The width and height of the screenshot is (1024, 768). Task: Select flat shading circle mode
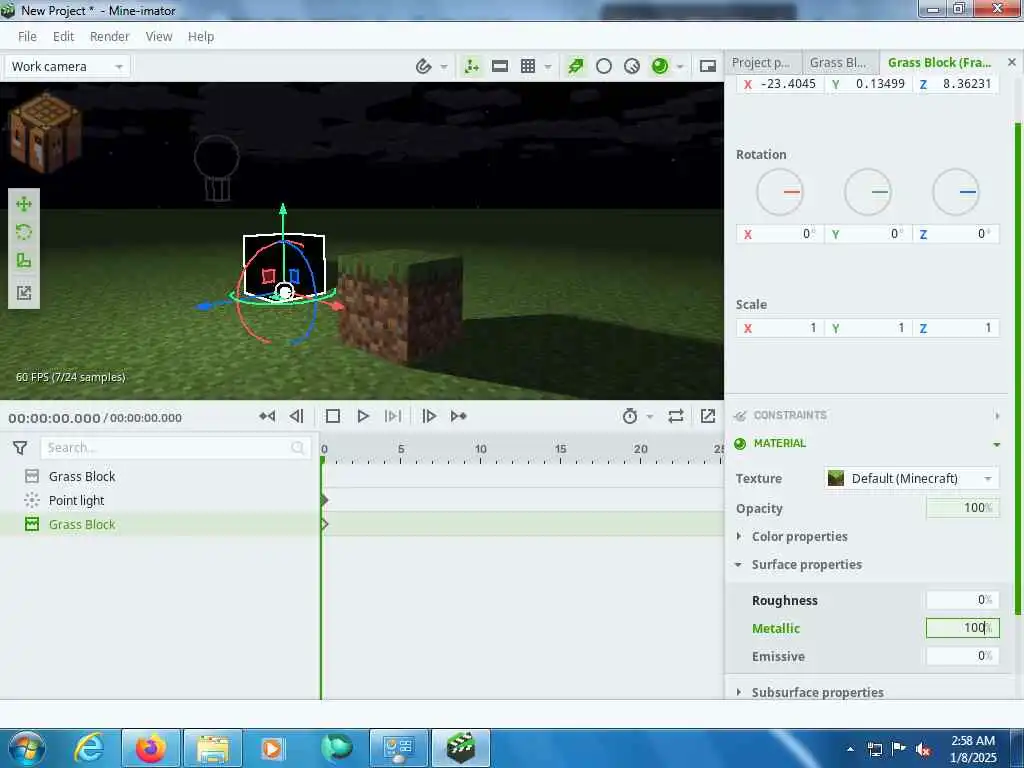pyautogui.click(x=604, y=66)
